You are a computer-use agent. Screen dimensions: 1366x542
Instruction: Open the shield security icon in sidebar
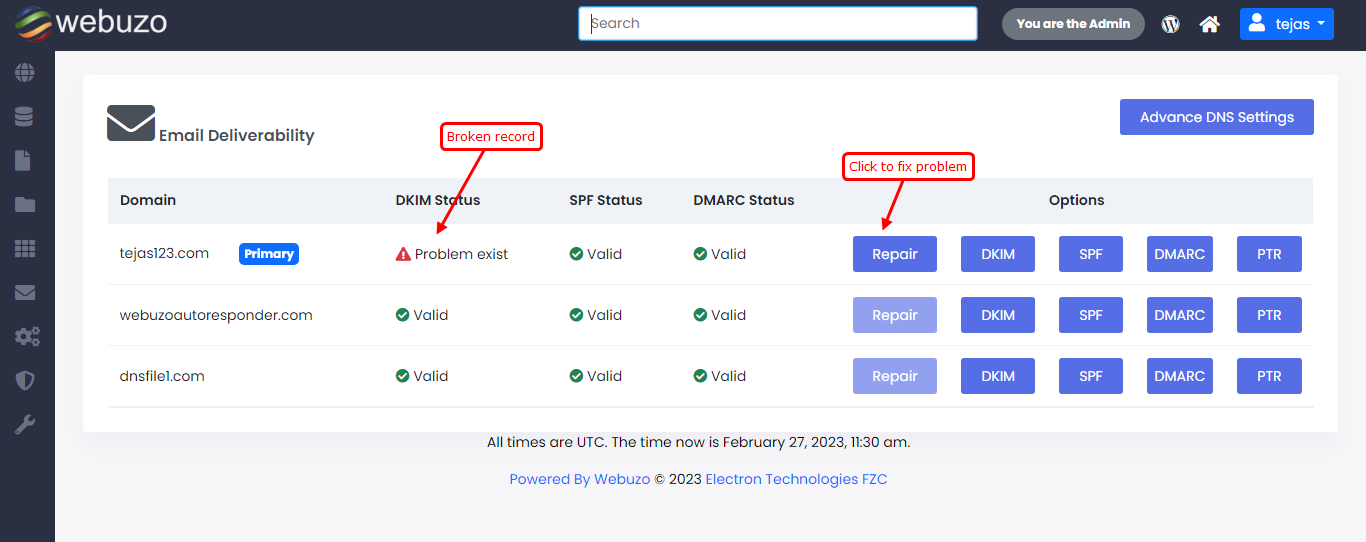(24, 381)
